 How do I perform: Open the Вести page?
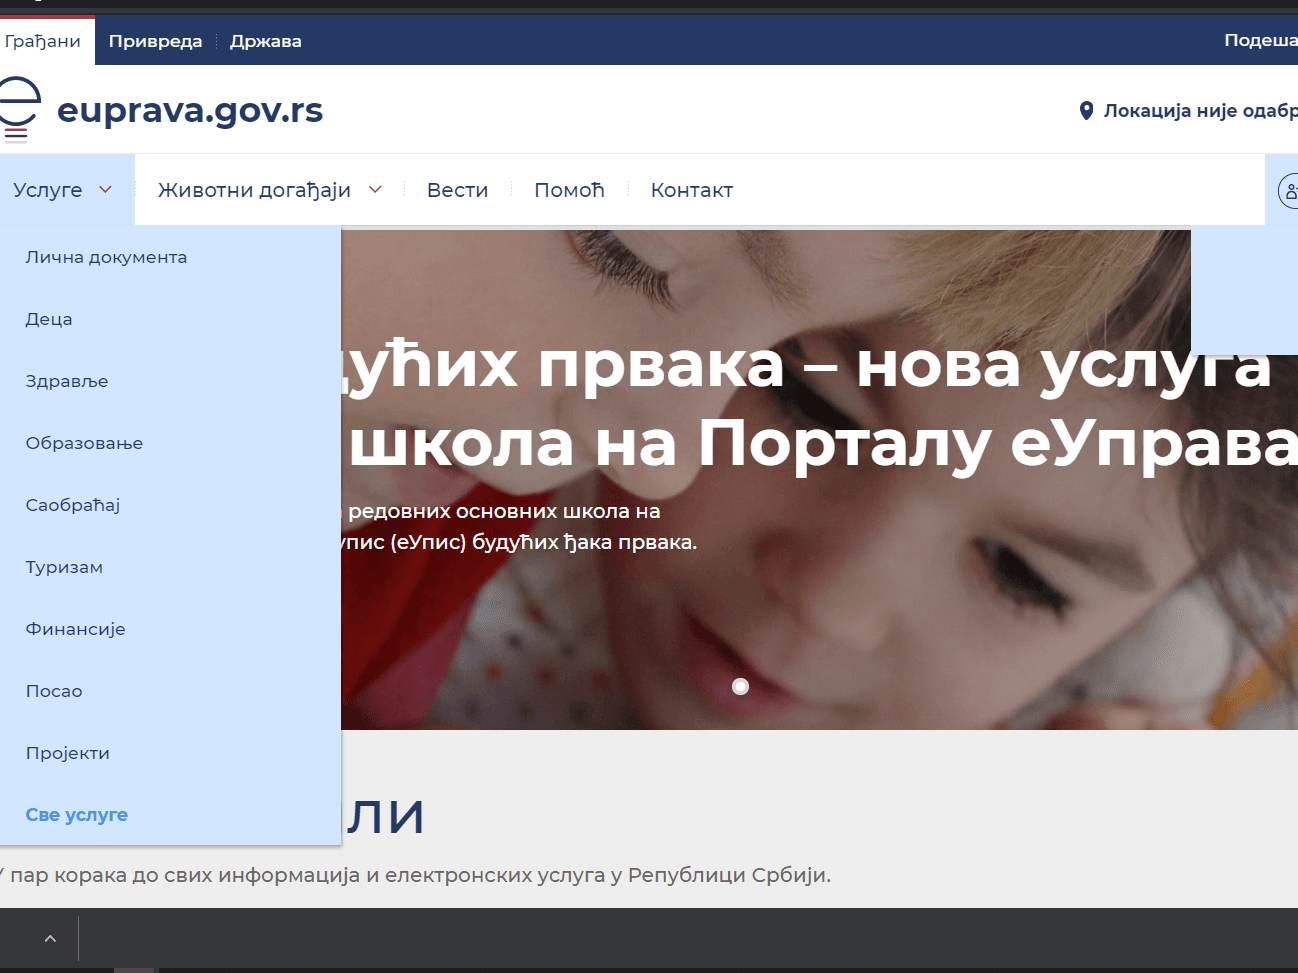[457, 190]
